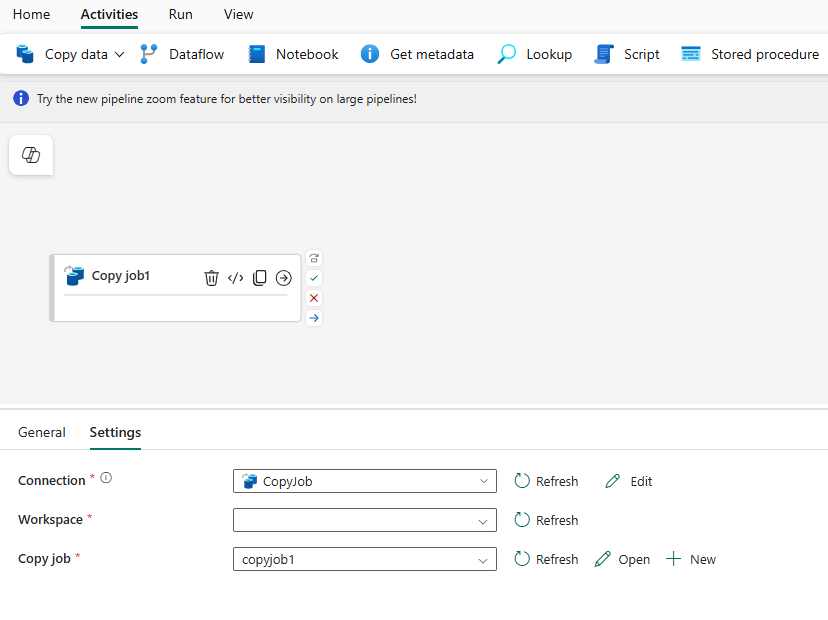828x620 pixels.
Task: Add a Notebook activity
Action: point(292,54)
